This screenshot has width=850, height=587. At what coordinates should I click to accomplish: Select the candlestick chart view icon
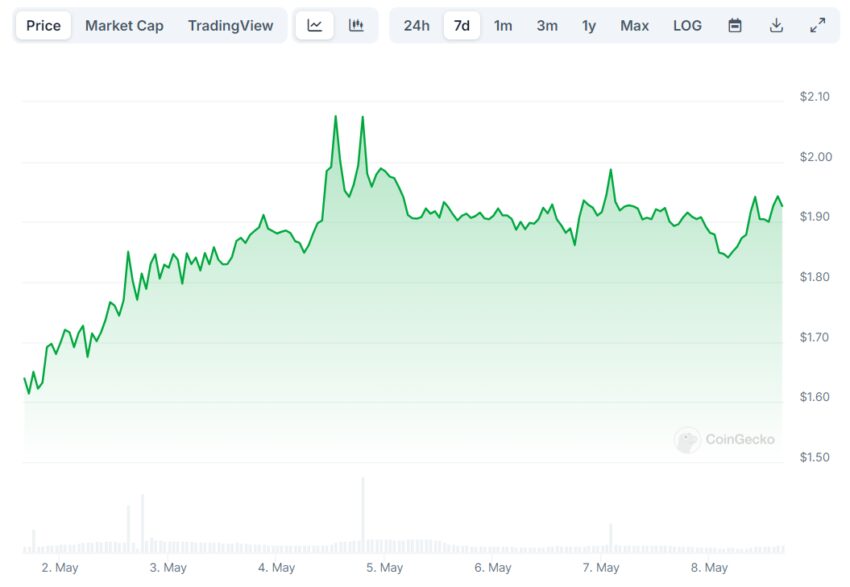[x=356, y=25]
